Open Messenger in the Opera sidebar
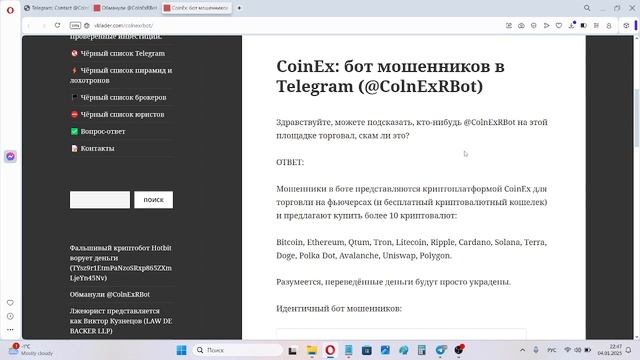The width and height of the screenshot is (640, 360). pos(10,156)
